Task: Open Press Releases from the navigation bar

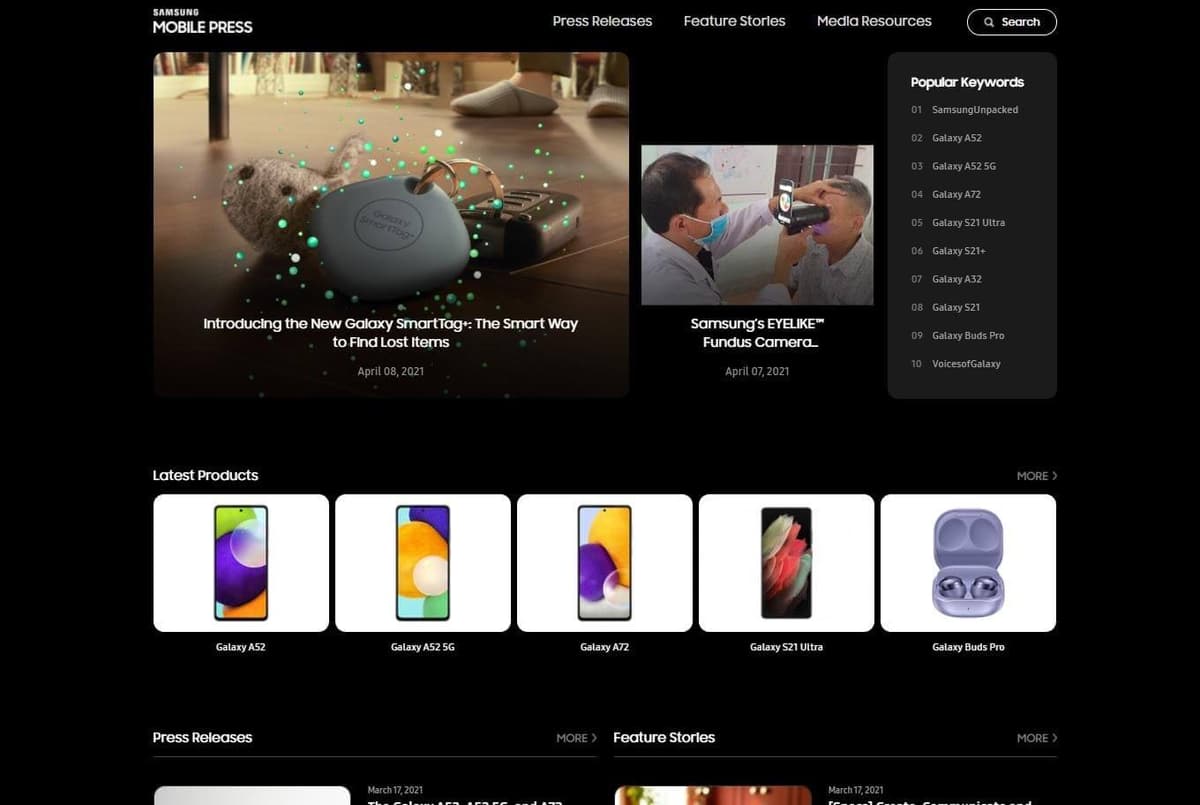Action: pyautogui.click(x=602, y=20)
